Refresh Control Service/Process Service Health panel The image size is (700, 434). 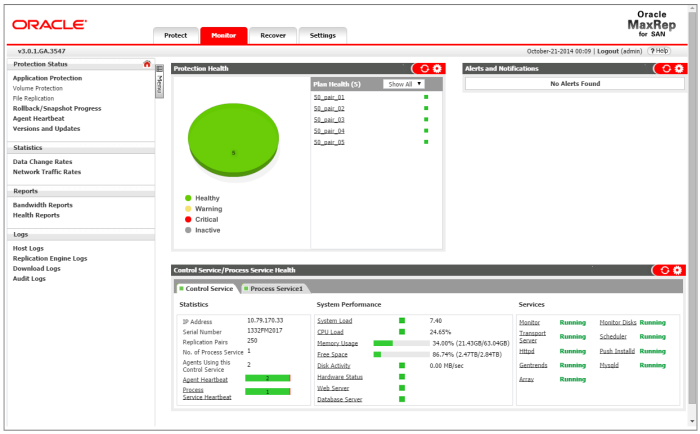[665, 270]
